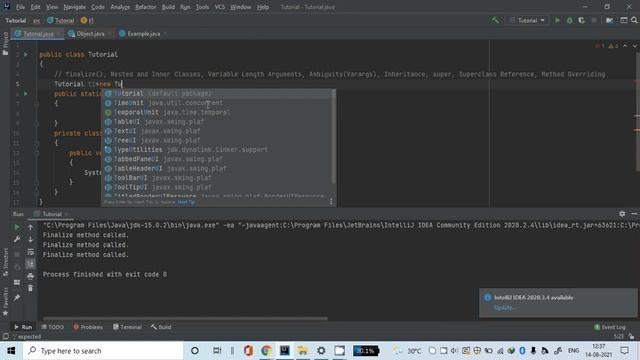This screenshot has width=640, height=360.
Task: Choose TimeUnit in the completion list
Action: pyautogui.click(x=218, y=103)
